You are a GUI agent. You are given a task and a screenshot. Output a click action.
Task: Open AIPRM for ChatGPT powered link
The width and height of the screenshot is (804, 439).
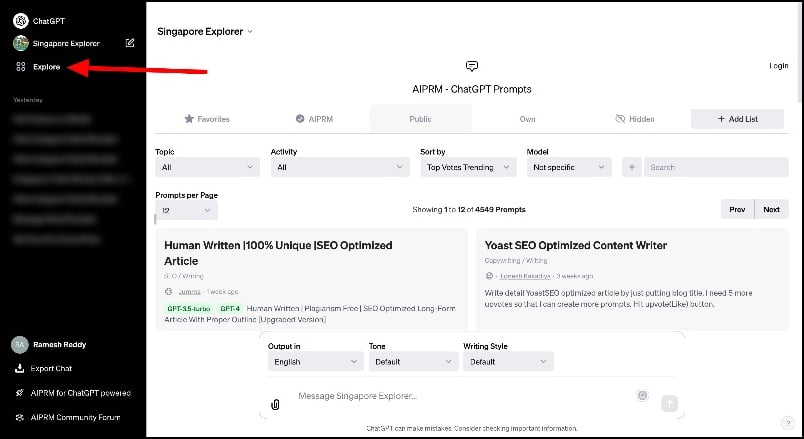[81, 393]
